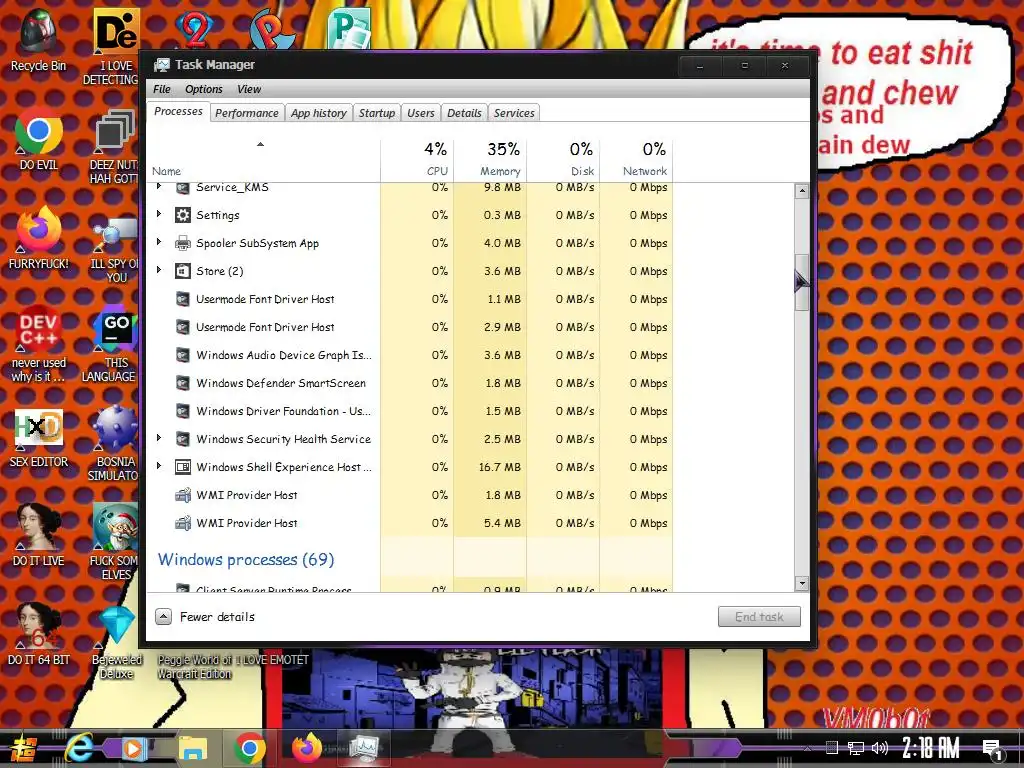The image size is (1024, 768).
Task: Select the 5.4 MB WMI Provider Host
Action: pos(410,523)
